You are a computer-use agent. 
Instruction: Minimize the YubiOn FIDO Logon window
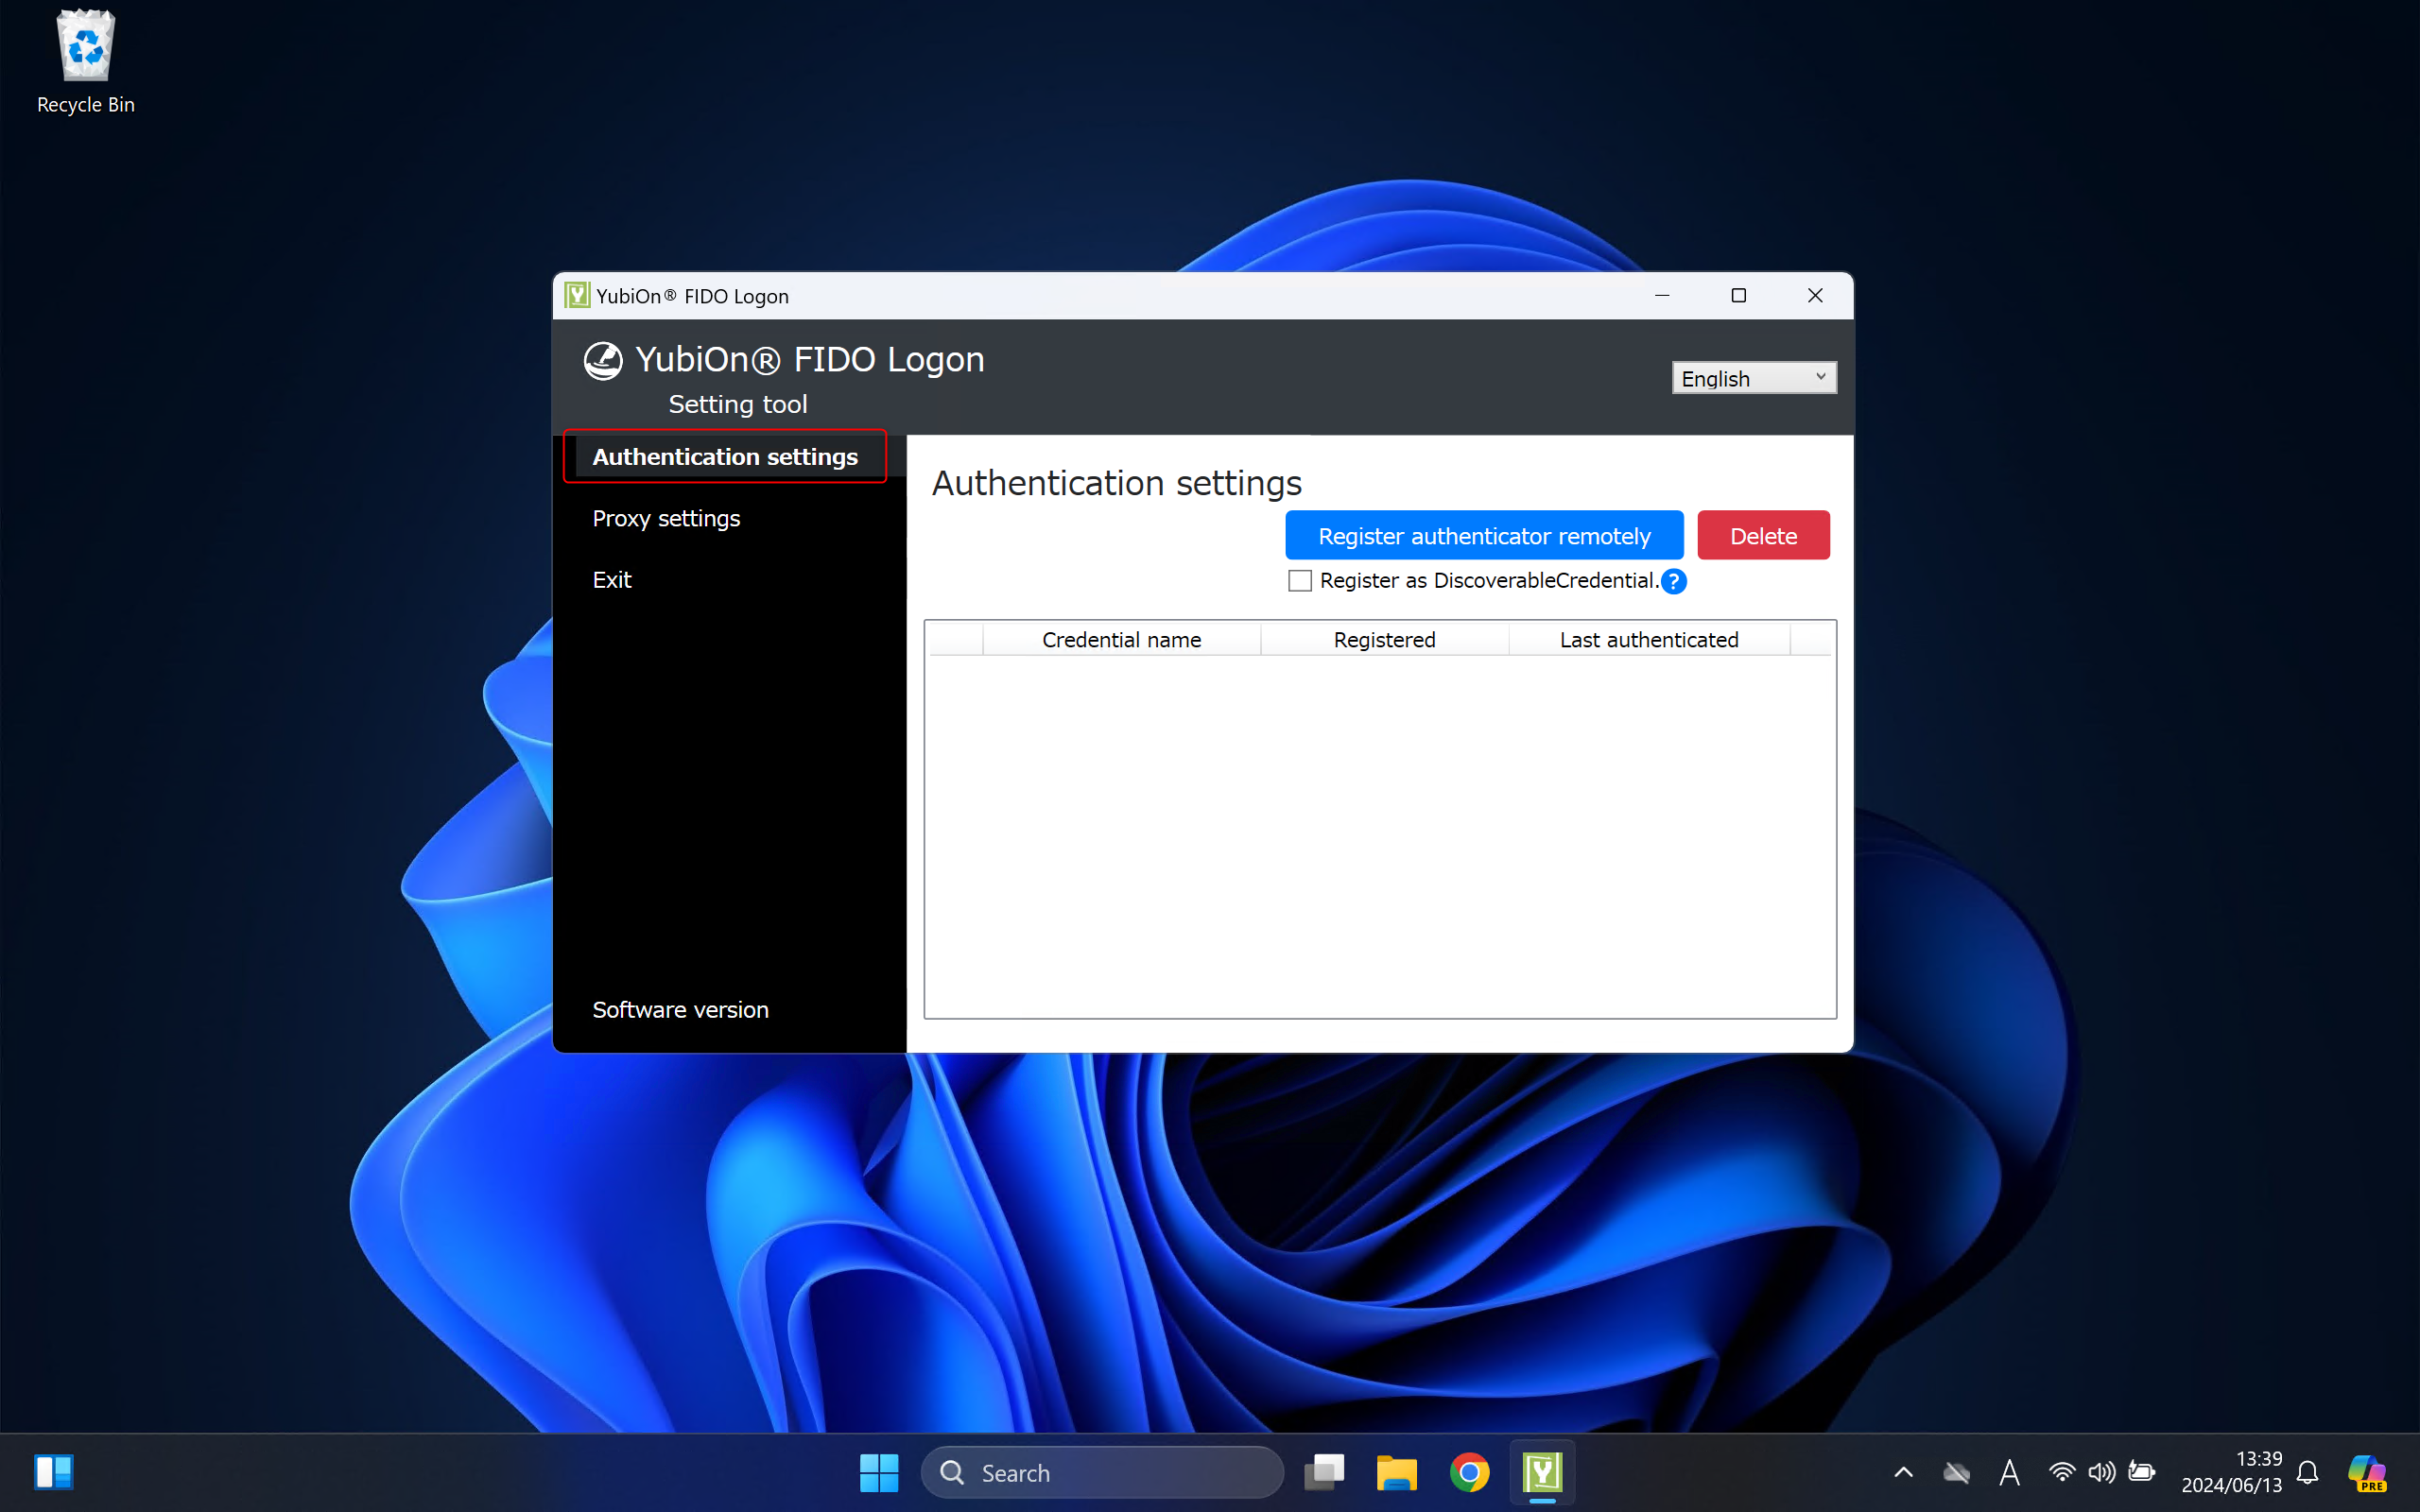[1662, 295]
